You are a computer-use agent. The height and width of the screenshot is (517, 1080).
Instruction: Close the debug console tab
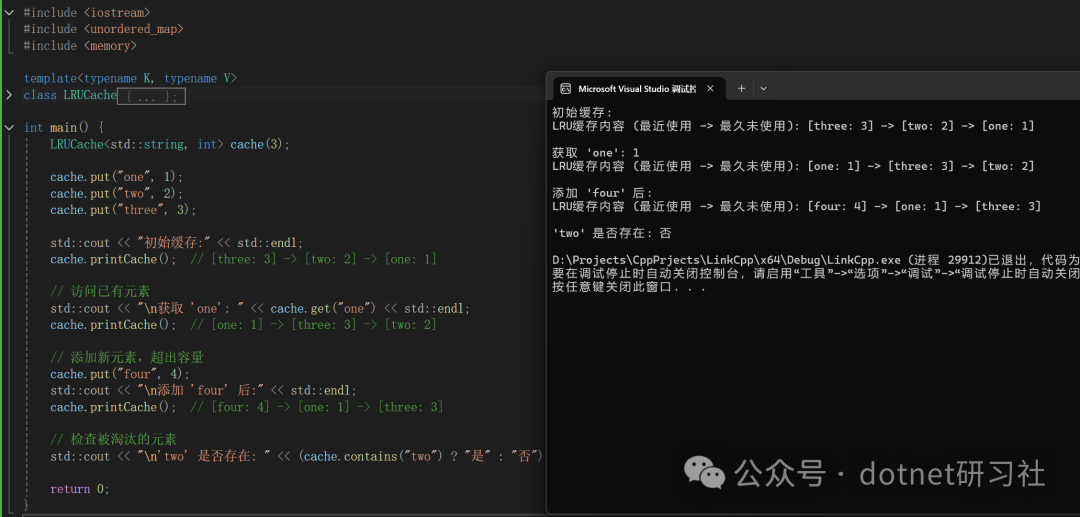pyautogui.click(x=710, y=89)
